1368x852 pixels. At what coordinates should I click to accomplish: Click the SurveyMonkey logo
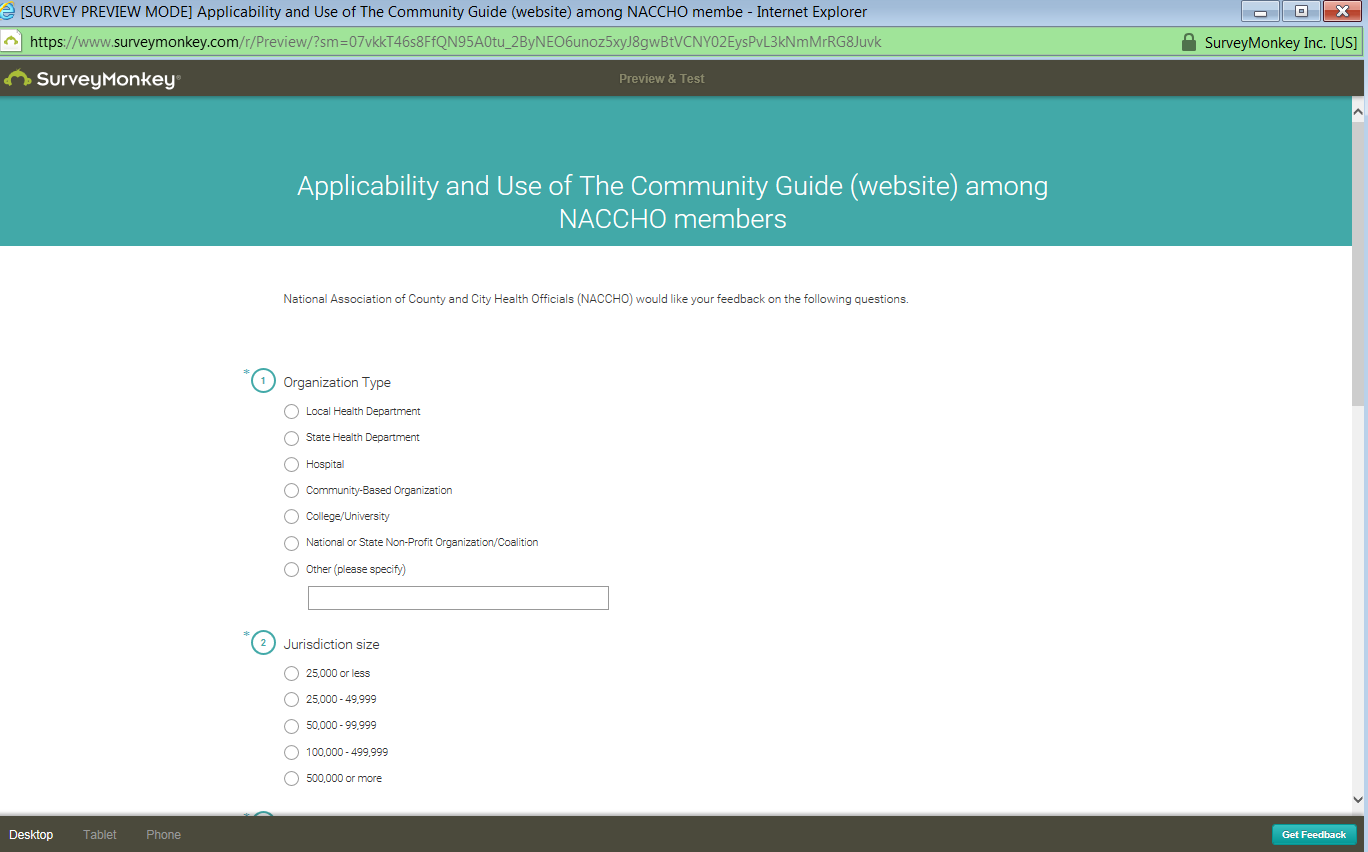point(92,79)
